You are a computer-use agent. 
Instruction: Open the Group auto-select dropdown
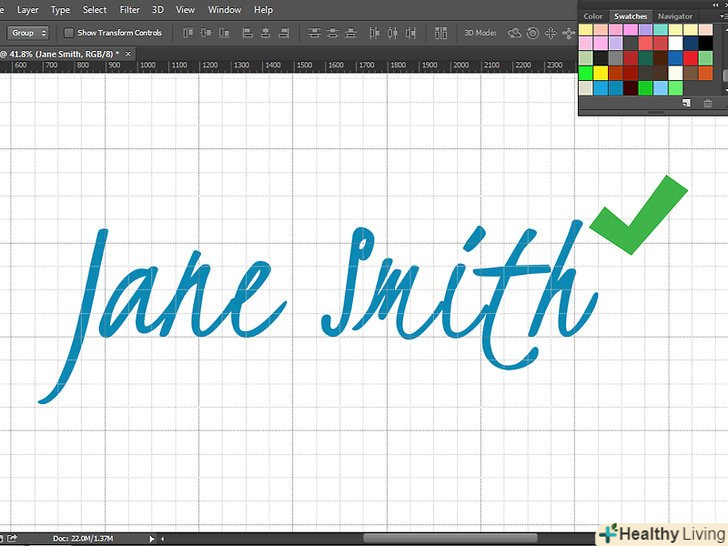(x=28, y=33)
